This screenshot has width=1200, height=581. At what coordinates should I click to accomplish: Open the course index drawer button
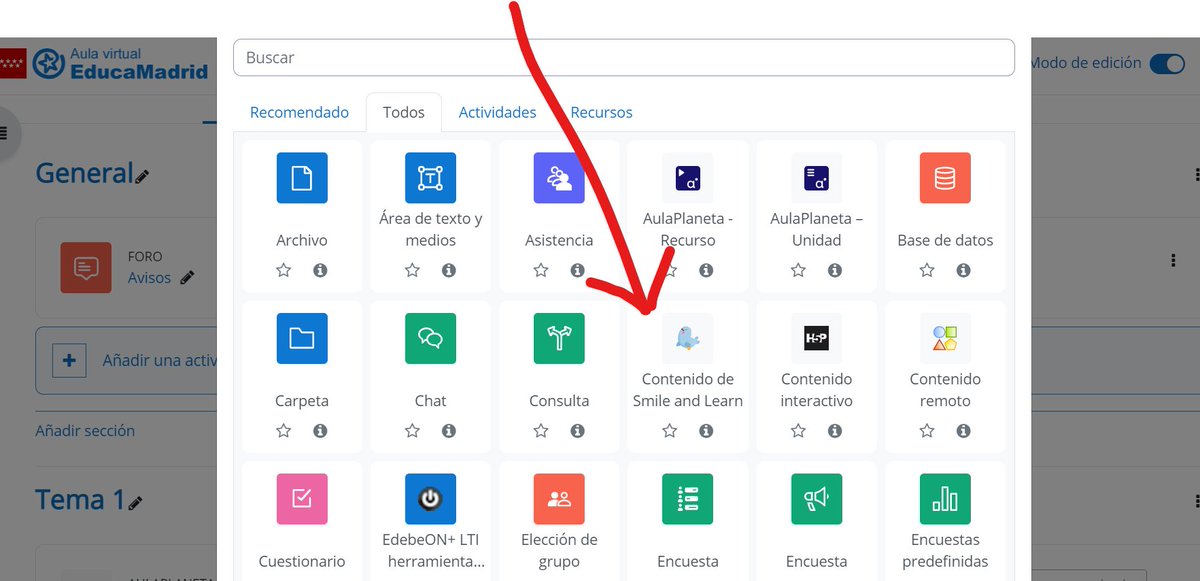pos(5,131)
